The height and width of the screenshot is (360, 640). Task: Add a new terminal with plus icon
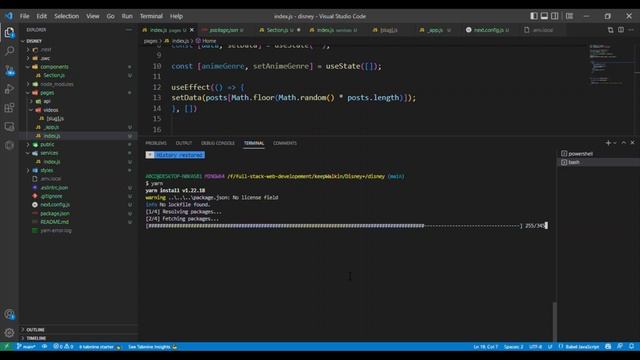pyautogui.click(x=608, y=143)
